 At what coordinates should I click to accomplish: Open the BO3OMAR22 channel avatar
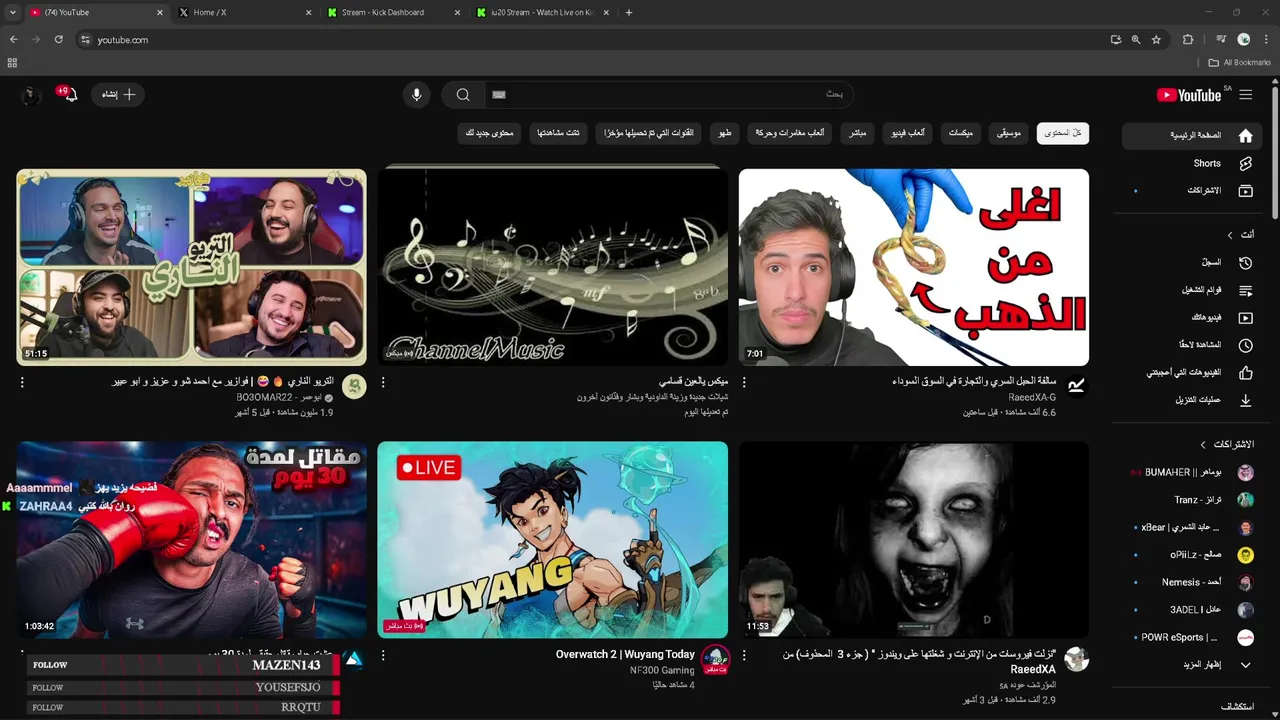[354, 387]
